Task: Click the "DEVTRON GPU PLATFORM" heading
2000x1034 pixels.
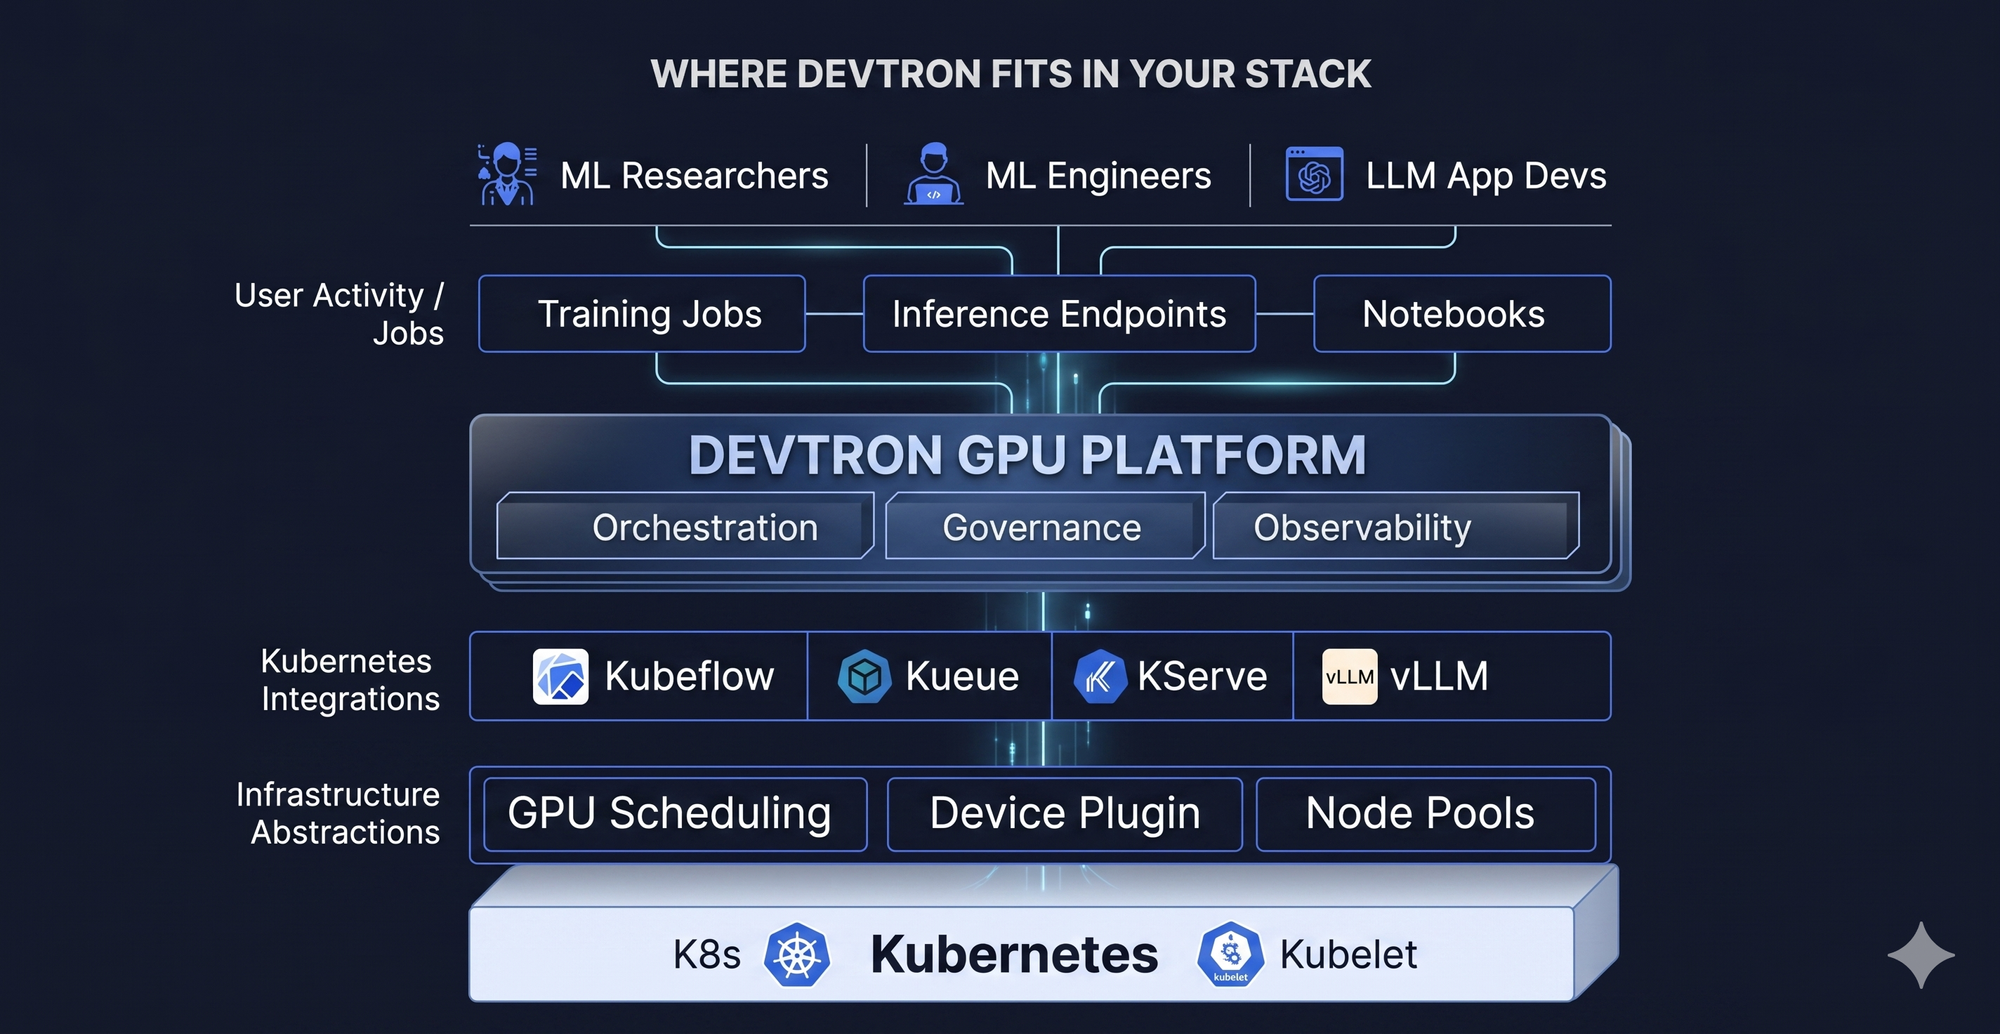Action: 1027,455
